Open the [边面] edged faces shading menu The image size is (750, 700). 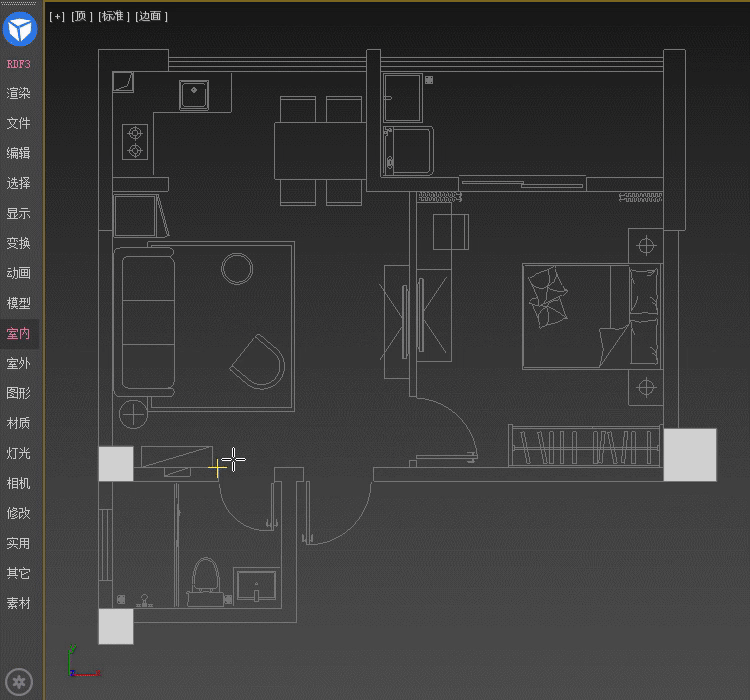pos(151,16)
